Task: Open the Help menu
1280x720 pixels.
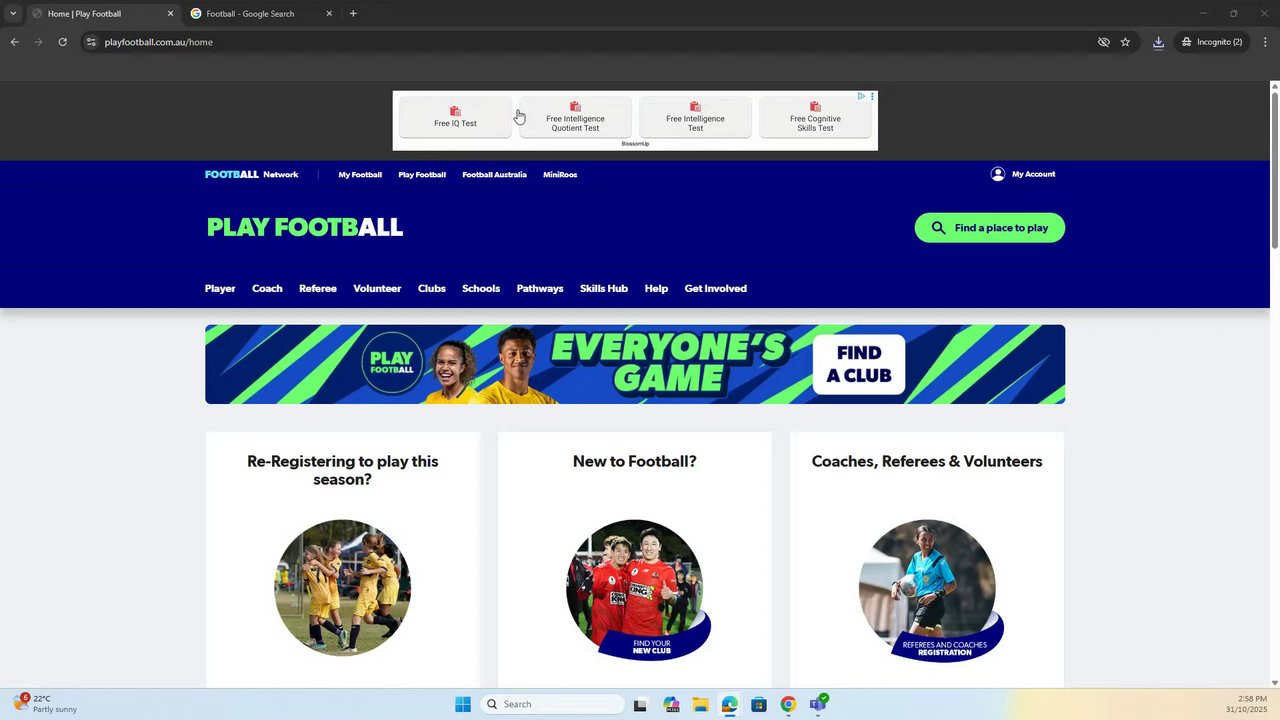Action: 656,289
